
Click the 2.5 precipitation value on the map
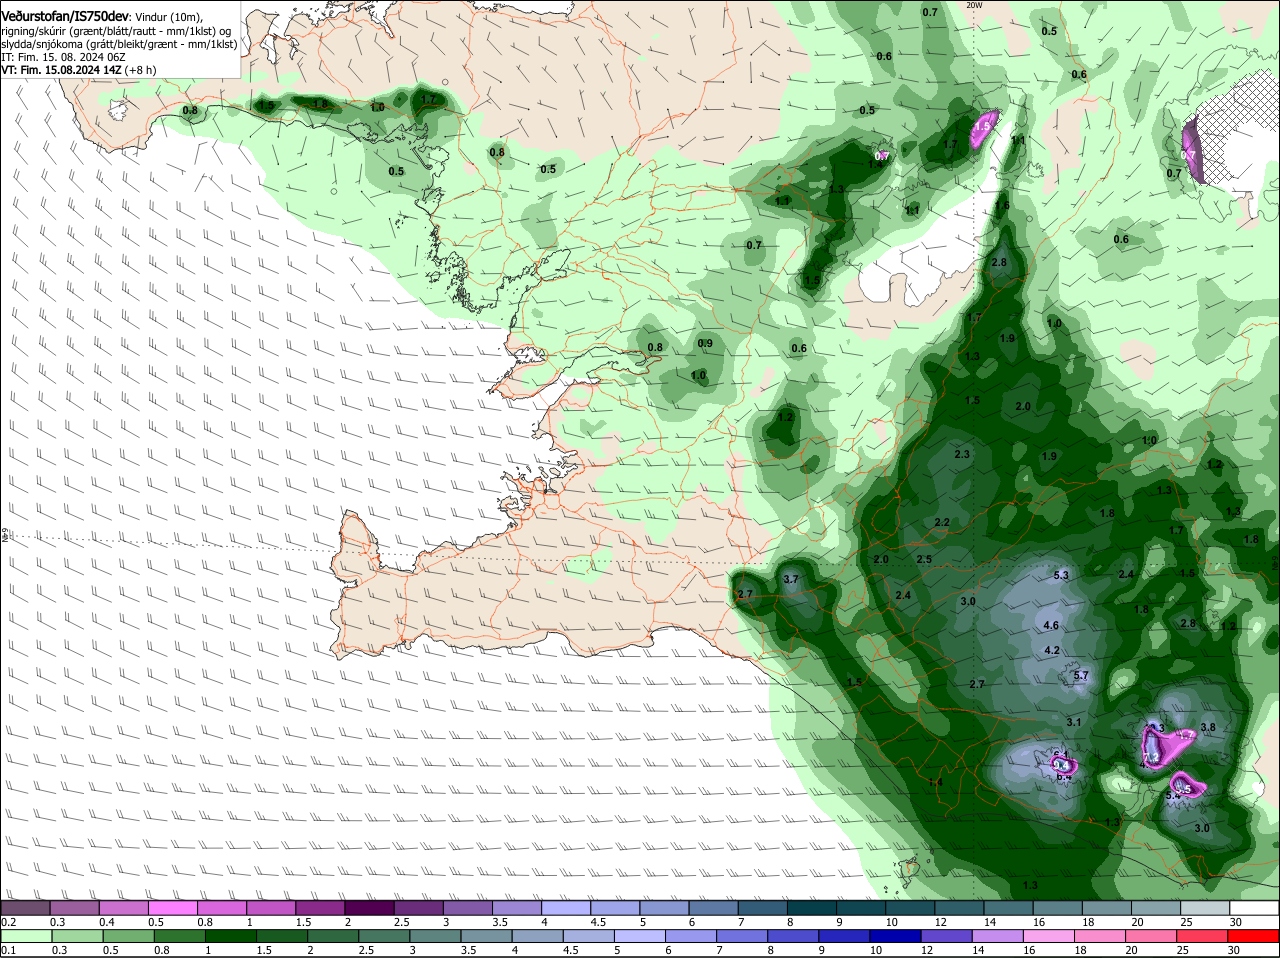tap(924, 560)
